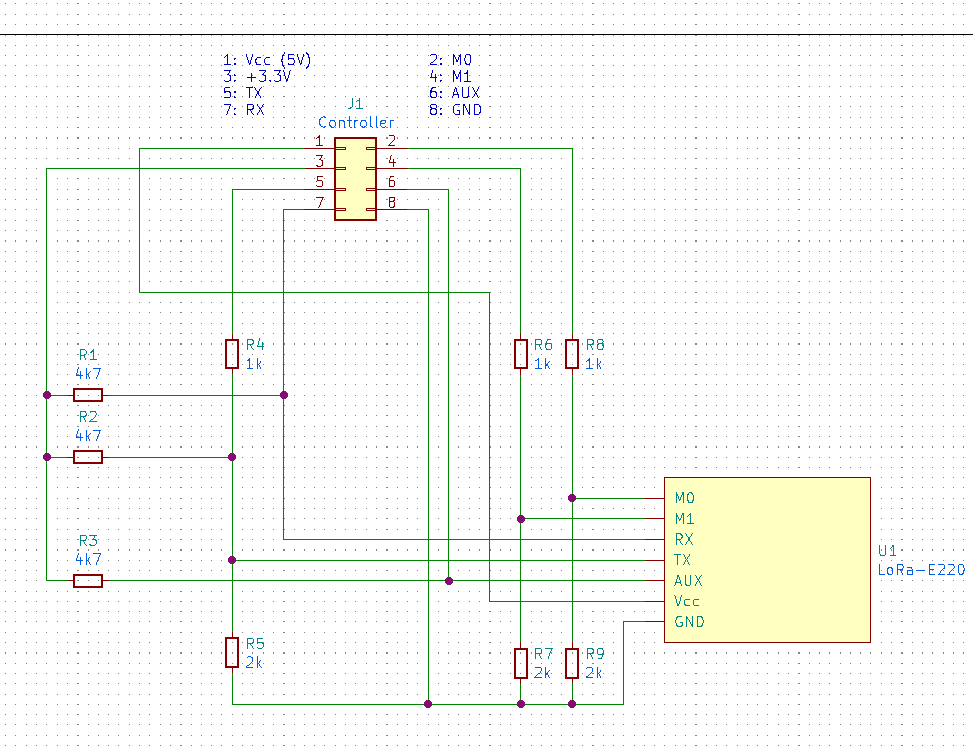
Task: Select resistor R9 symbol
Action: tap(572, 663)
